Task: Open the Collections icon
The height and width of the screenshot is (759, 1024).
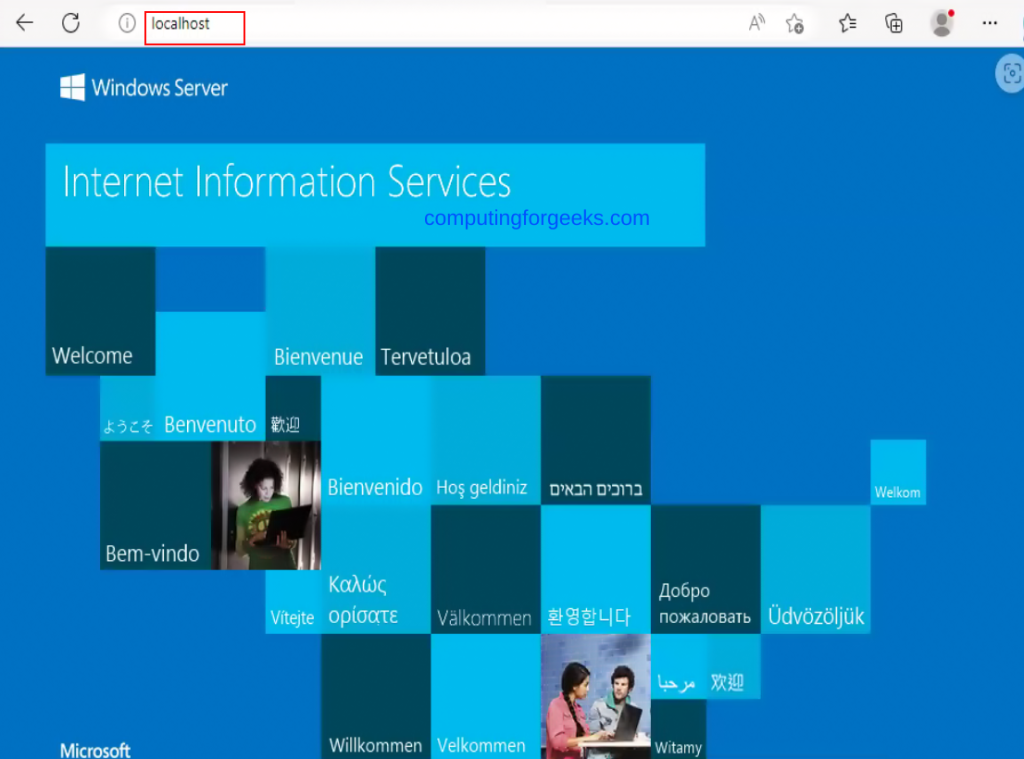Action: [893, 22]
